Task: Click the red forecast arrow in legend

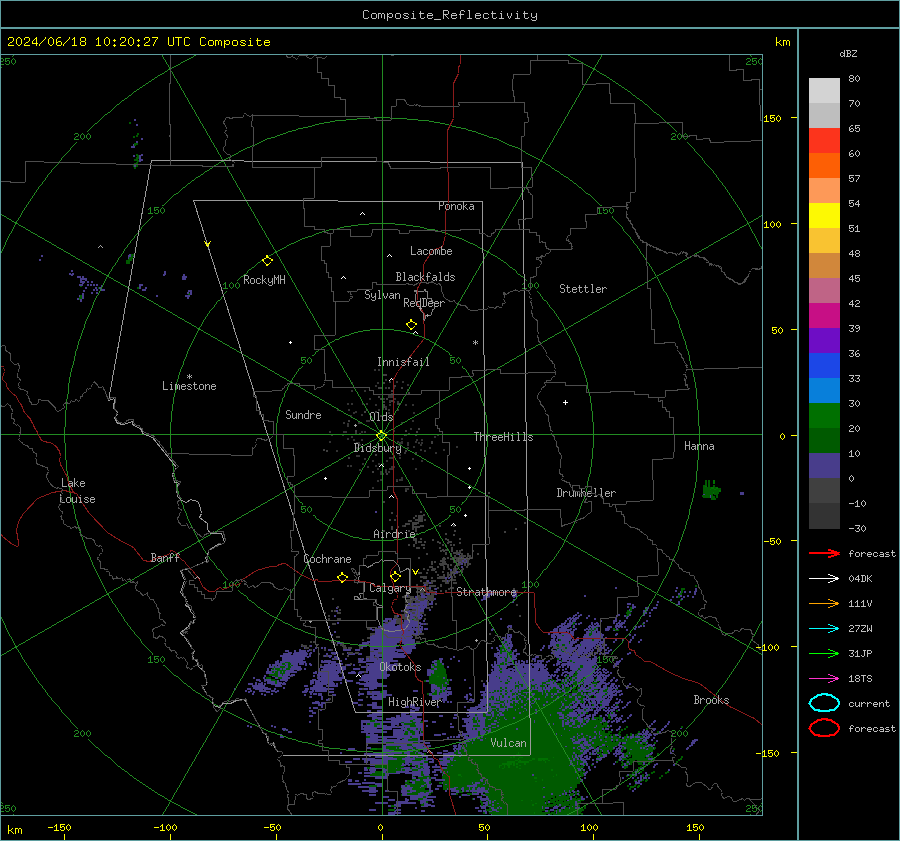Action: point(824,553)
